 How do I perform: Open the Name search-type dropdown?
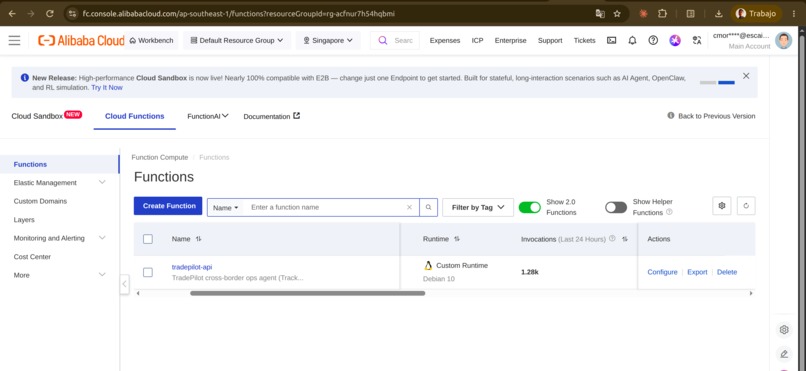coord(226,208)
